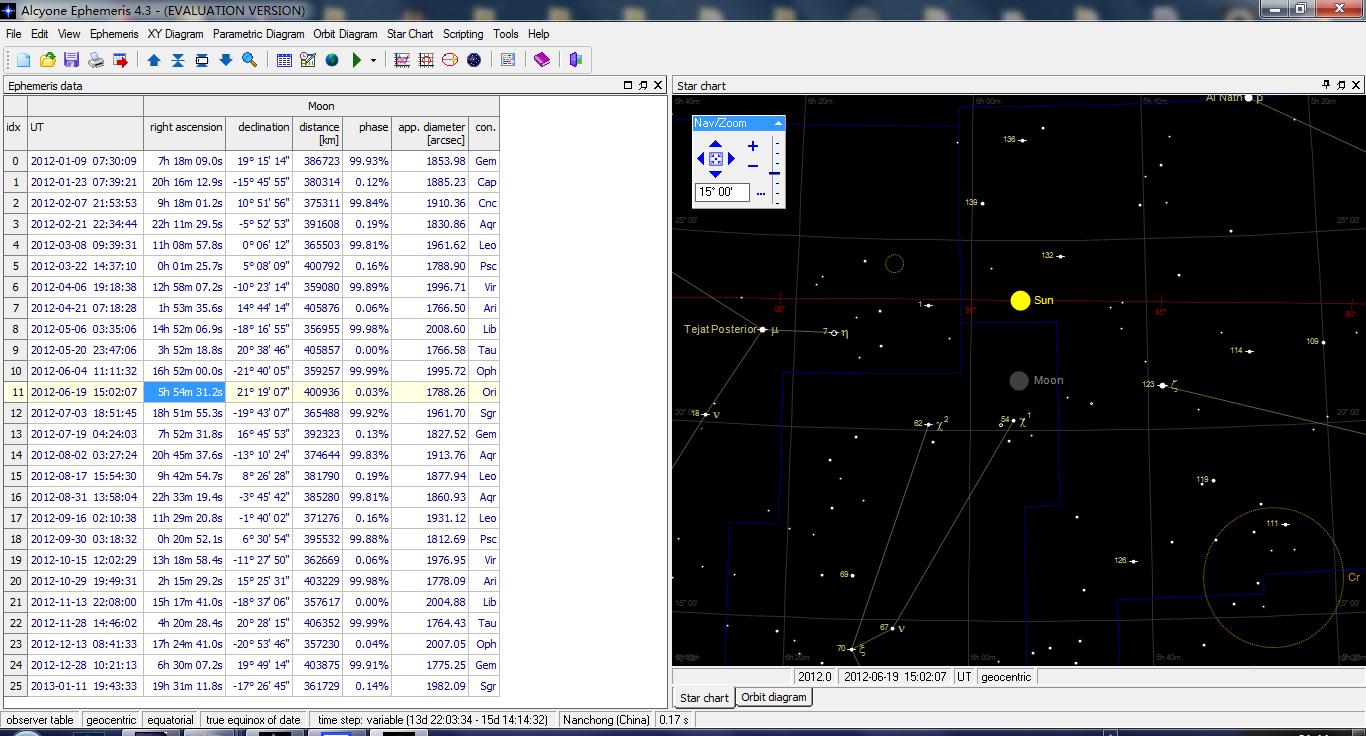The height and width of the screenshot is (736, 1366).
Task: Open the Ephemeris menu
Action: [114, 34]
